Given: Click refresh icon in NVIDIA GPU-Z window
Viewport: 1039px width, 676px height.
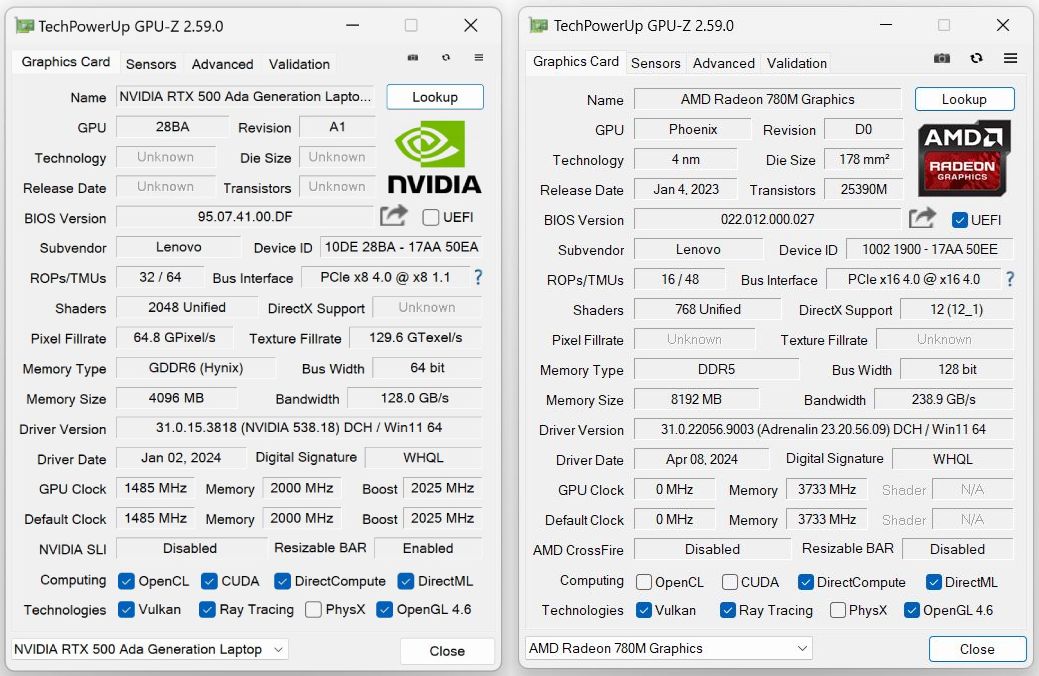Looking at the screenshot, I should coord(446,58).
